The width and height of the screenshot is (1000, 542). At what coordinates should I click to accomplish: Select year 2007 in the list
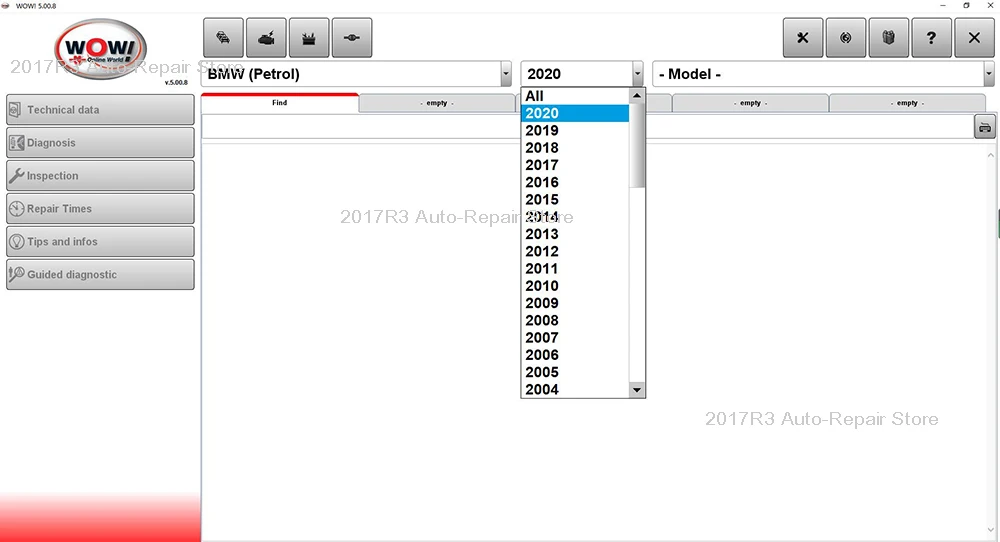575,337
